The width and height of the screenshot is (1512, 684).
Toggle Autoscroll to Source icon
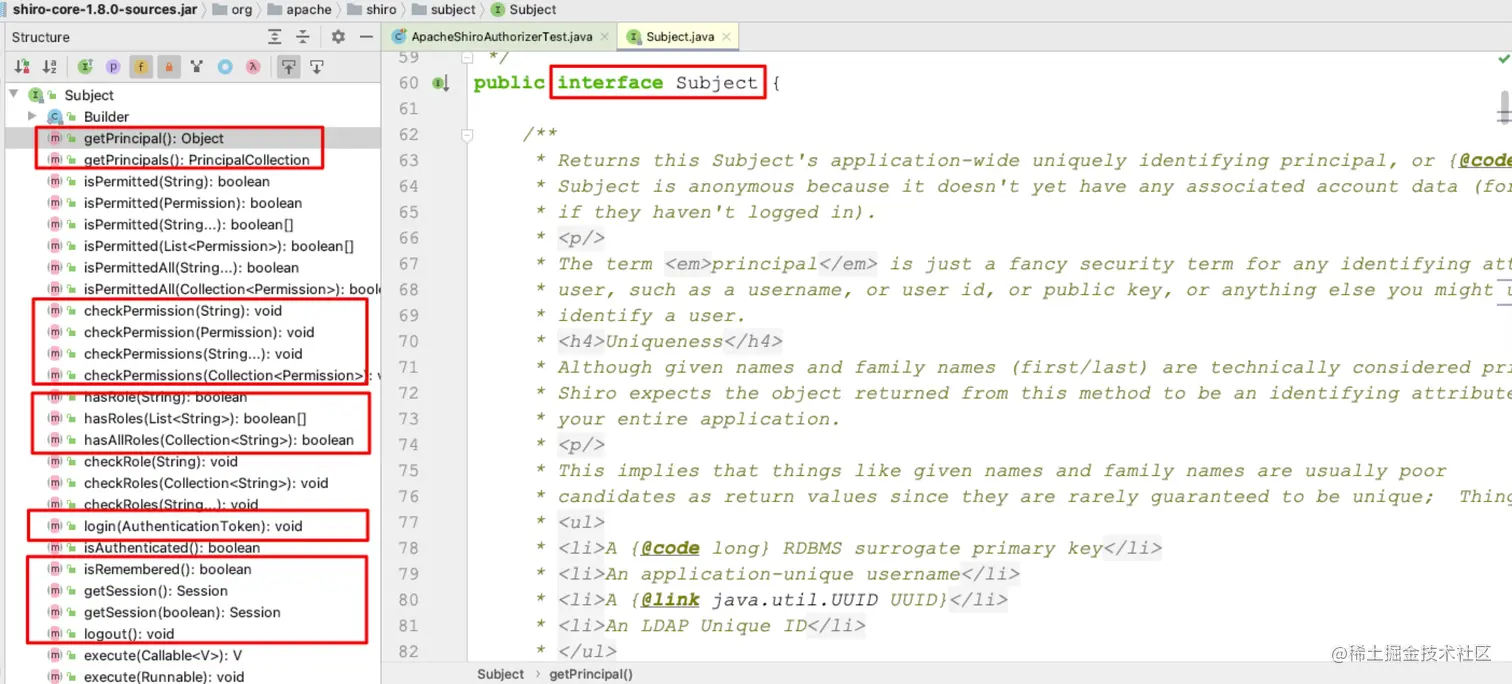(x=288, y=67)
